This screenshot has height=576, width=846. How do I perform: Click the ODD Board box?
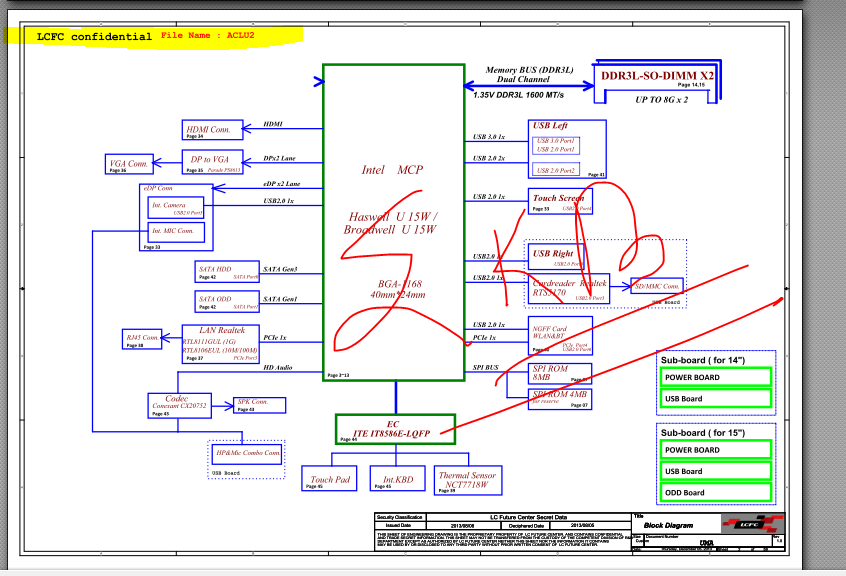click(715, 492)
